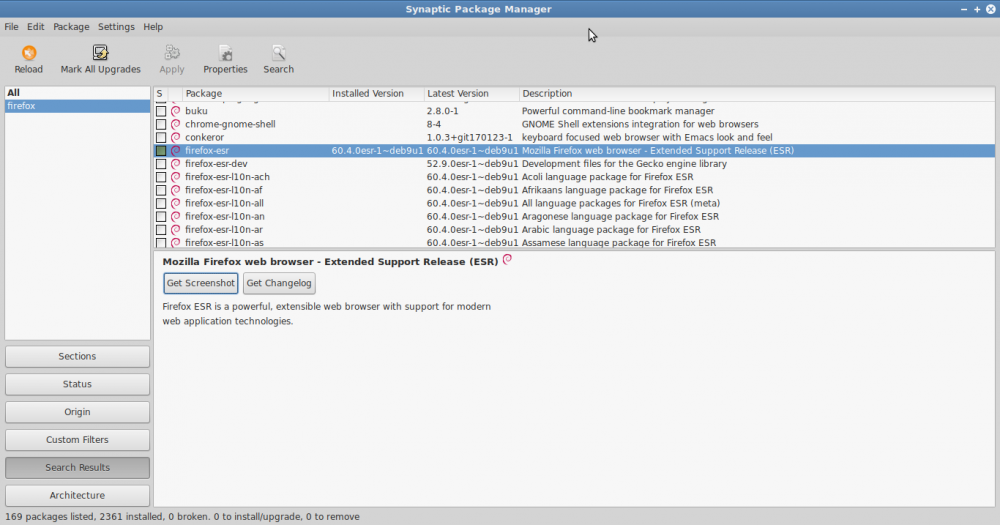
Task: Switch to the Architecture filter view
Action: (77, 495)
